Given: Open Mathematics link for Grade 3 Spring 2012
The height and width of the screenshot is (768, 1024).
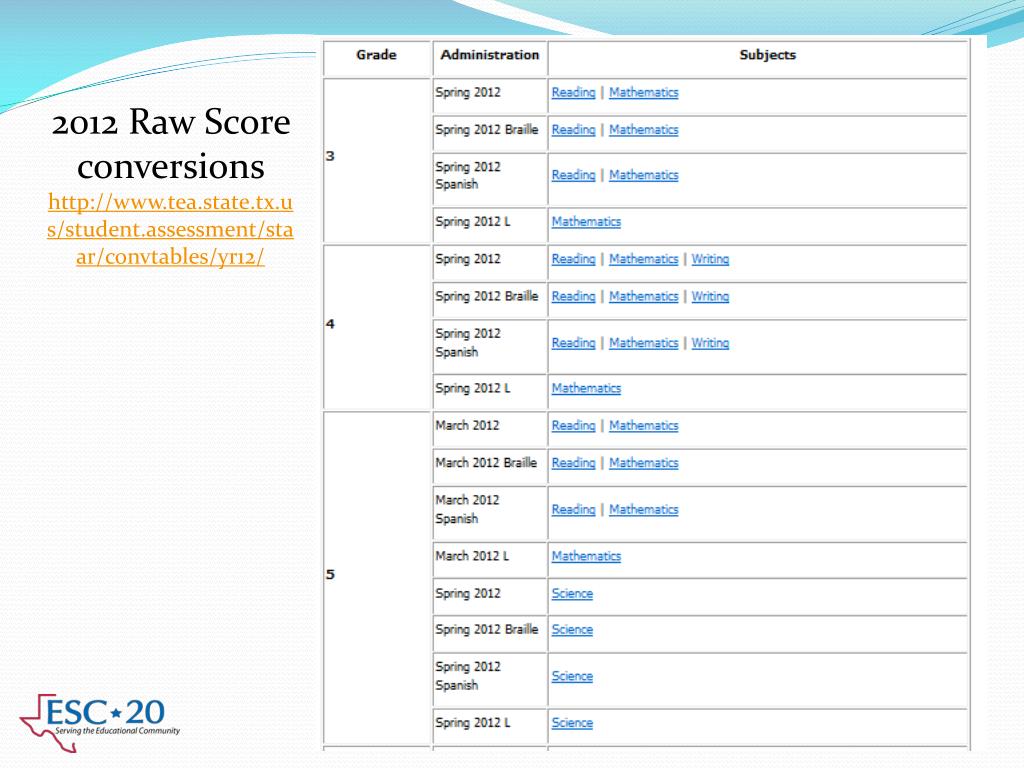Looking at the screenshot, I should [643, 93].
